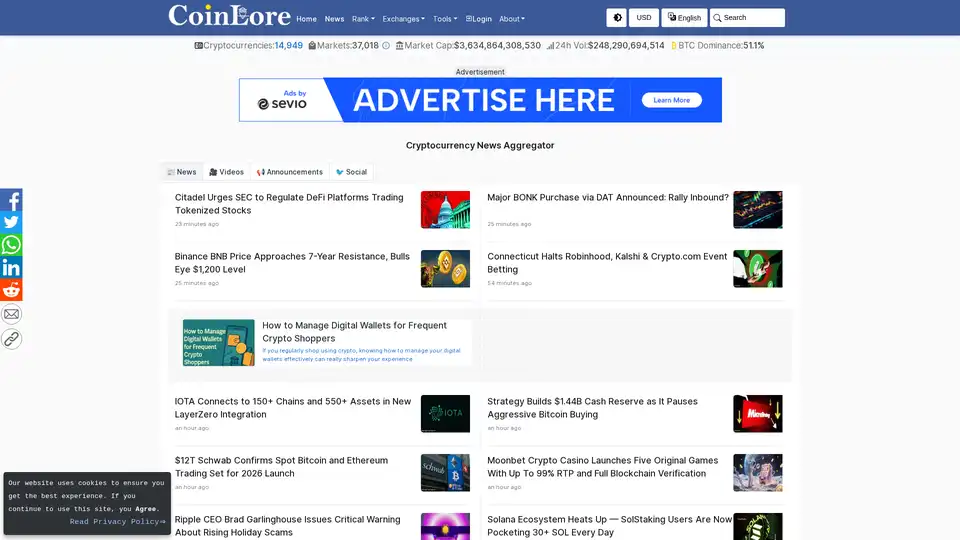Screen dimensions: 960x540
Task: Share page by email icon
Action: [x=11, y=314]
